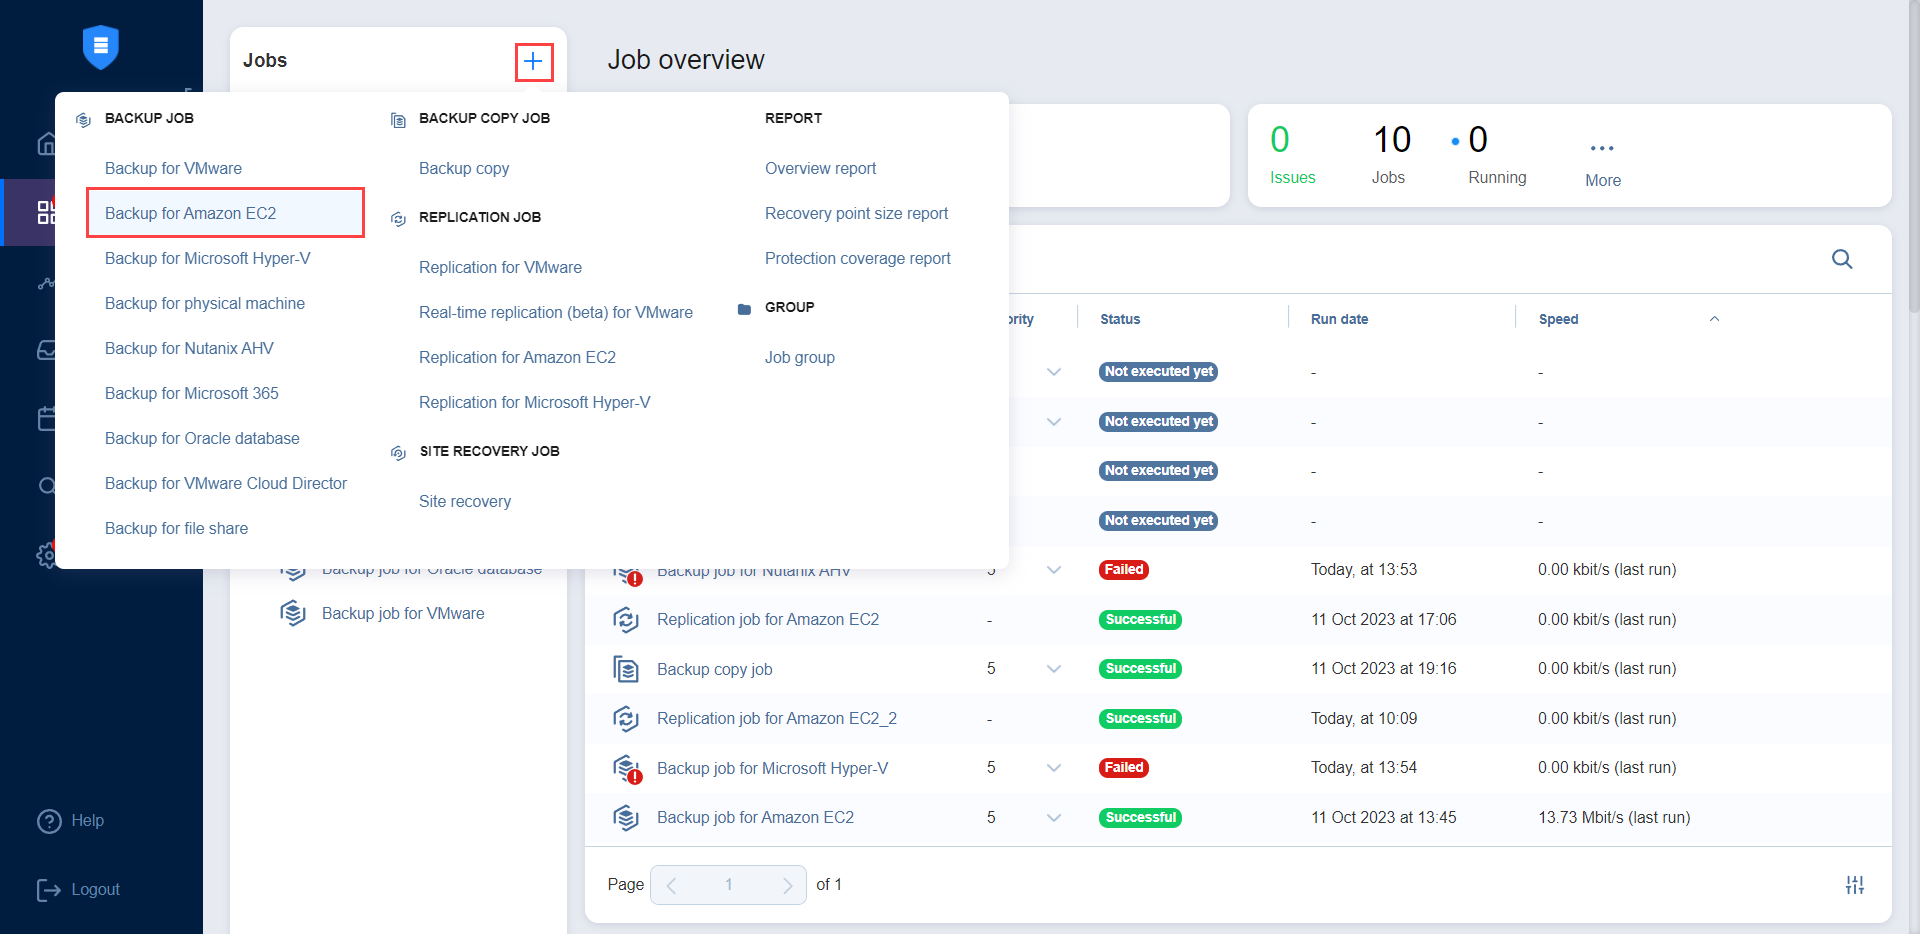Click the failed Microsoft Hyper-V job icon

[x=626, y=768]
